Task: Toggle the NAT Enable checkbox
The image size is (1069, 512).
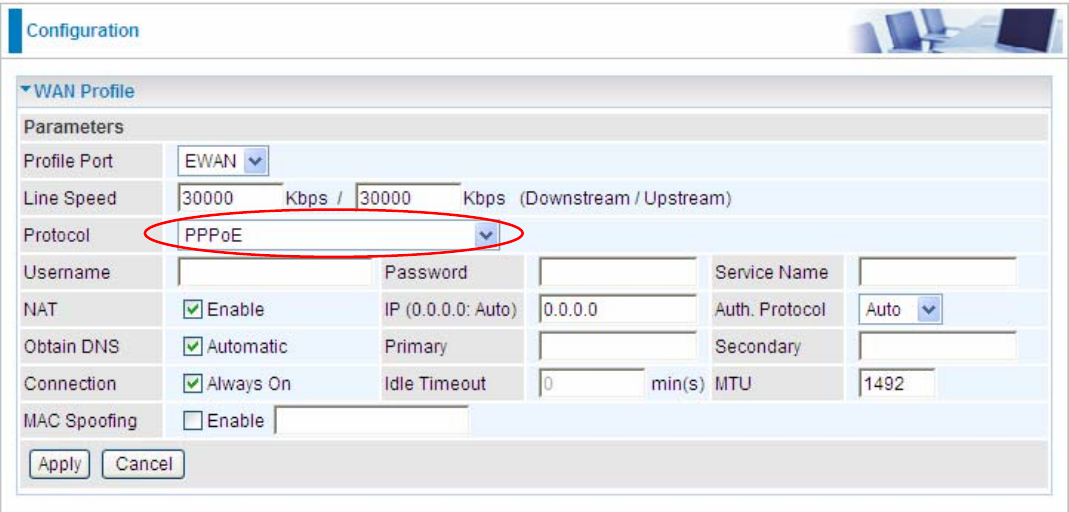Action: point(193,310)
